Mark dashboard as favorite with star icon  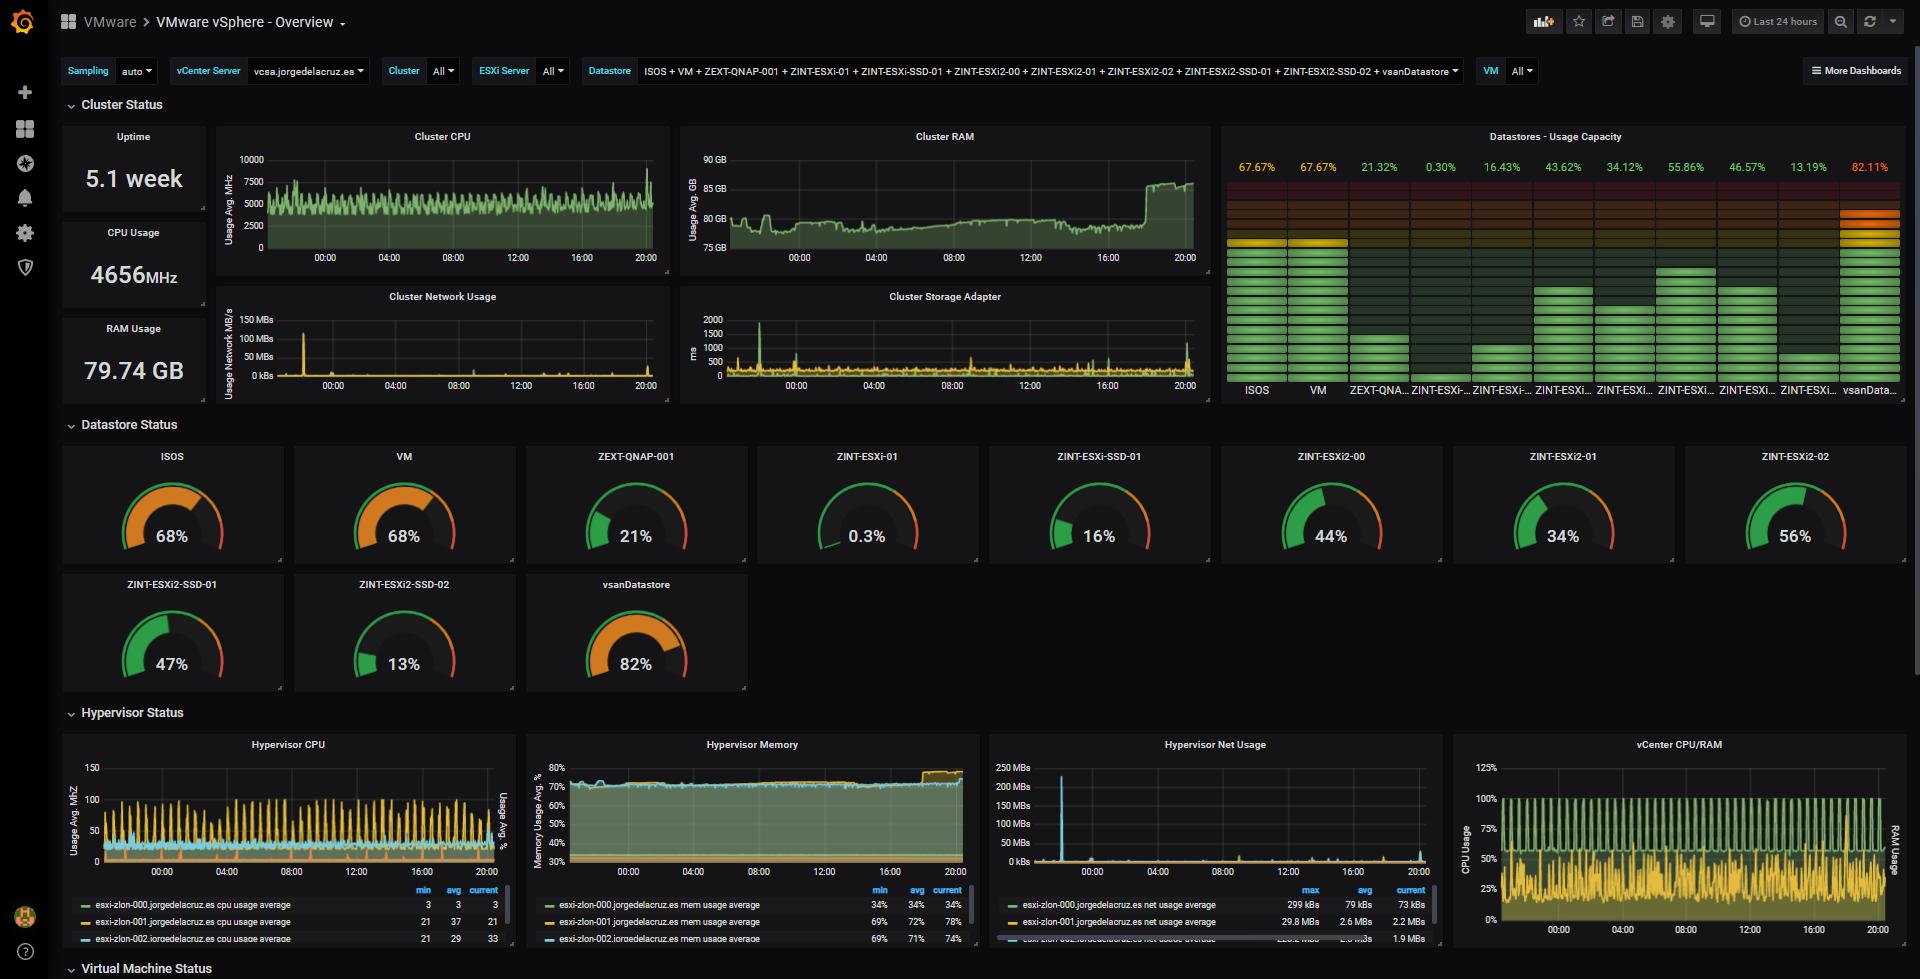(1580, 21)
